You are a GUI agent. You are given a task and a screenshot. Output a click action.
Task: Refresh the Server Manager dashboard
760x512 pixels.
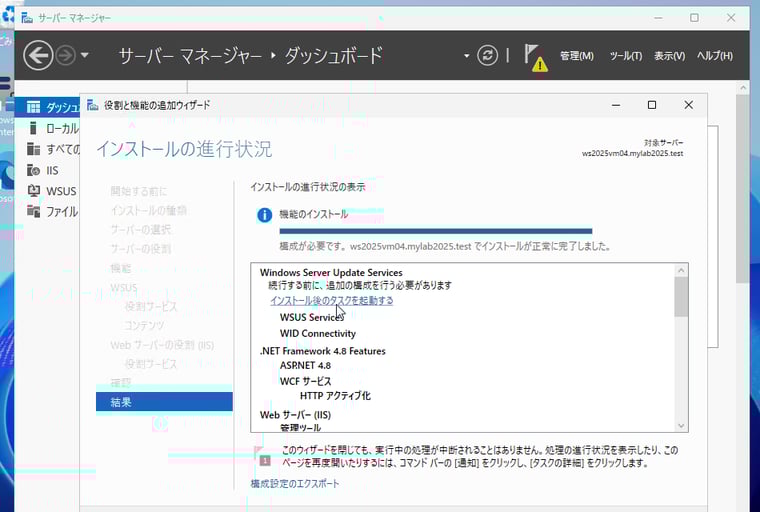point(487,55)
